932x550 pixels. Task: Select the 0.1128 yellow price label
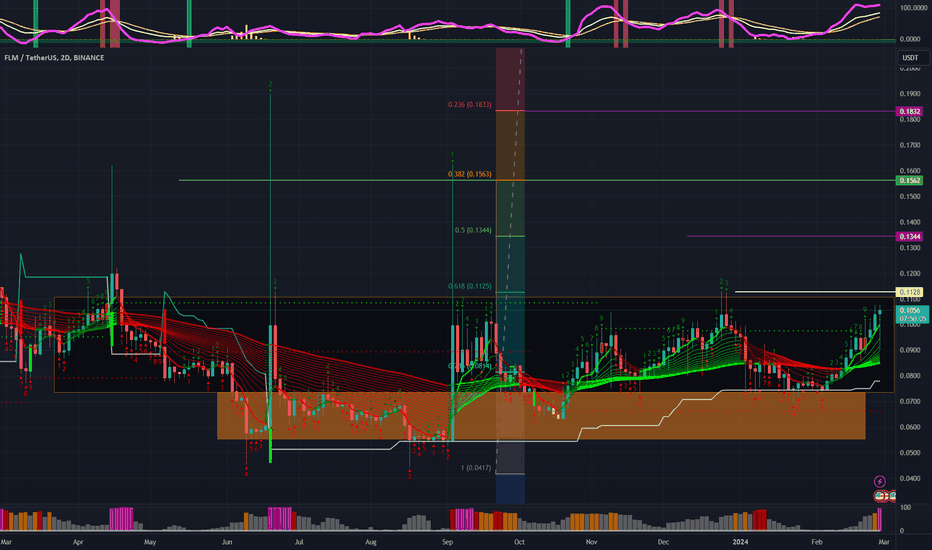[909, 292]
